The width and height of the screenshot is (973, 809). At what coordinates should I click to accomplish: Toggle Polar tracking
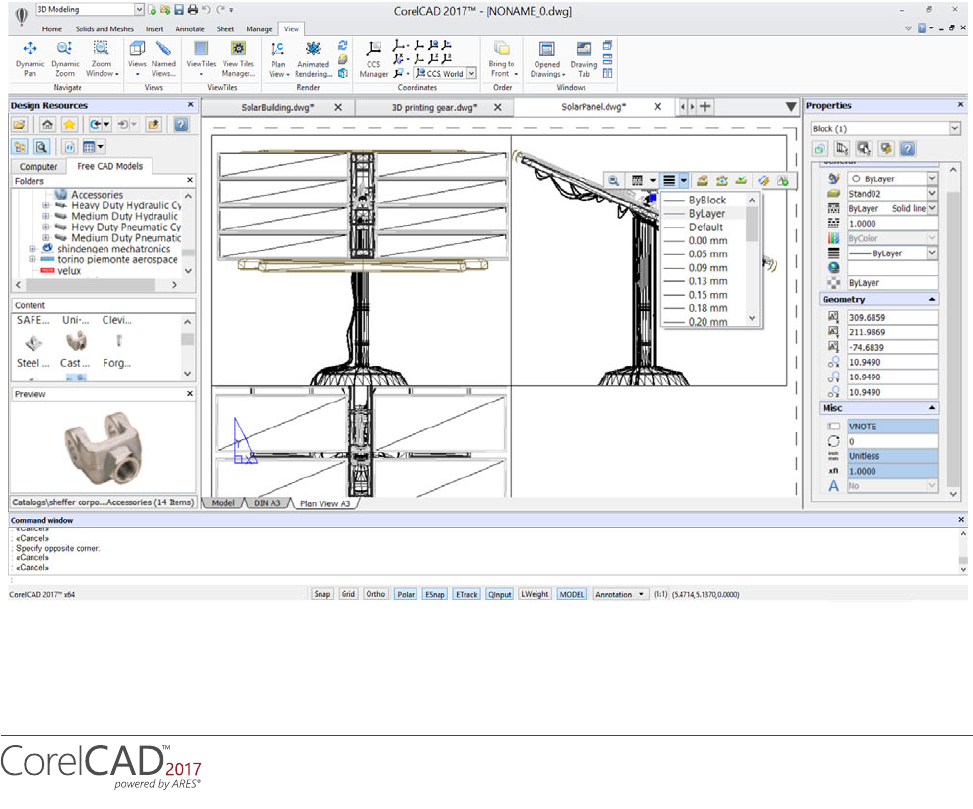click(406, 594)
